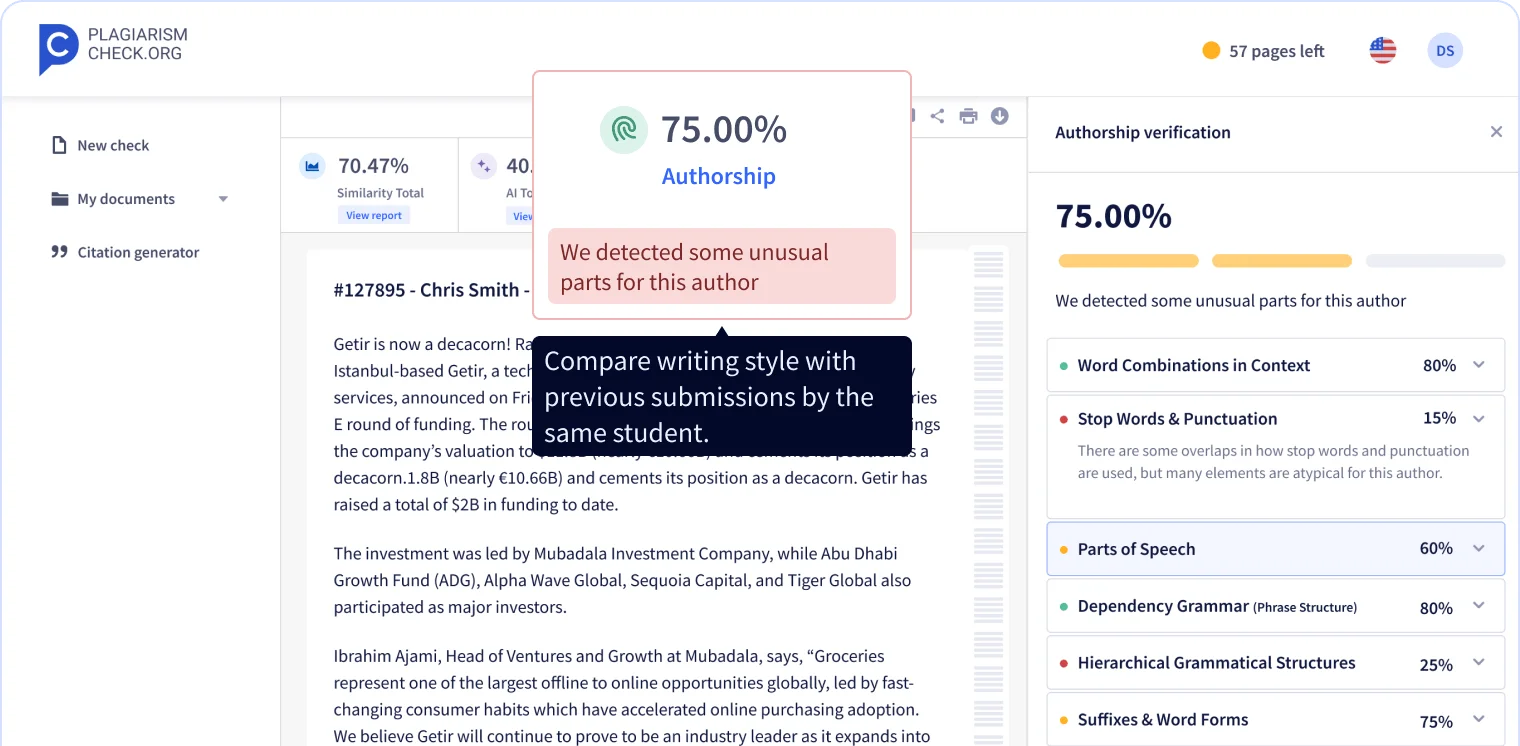
Task: Collapse the Stop Words & Punctuation details
Action: click(1479, 418)
